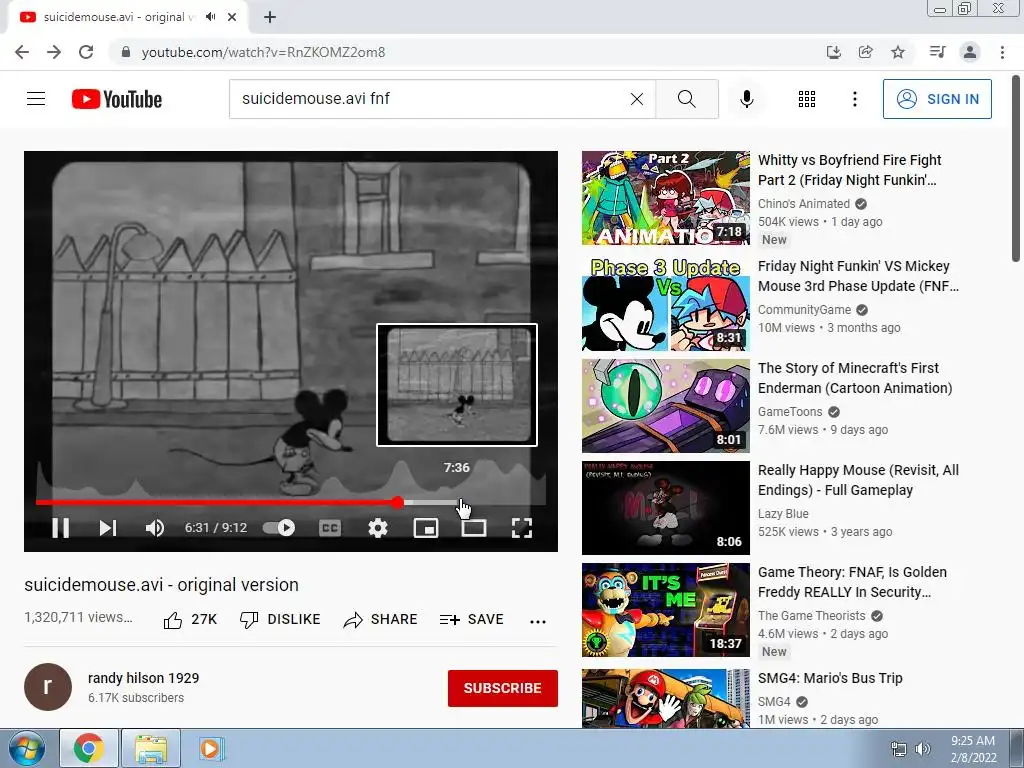This screenshot has width=1024, height=768.
Task: Open randy hilson 1929 channel avatar
Action: click(48, 687)
